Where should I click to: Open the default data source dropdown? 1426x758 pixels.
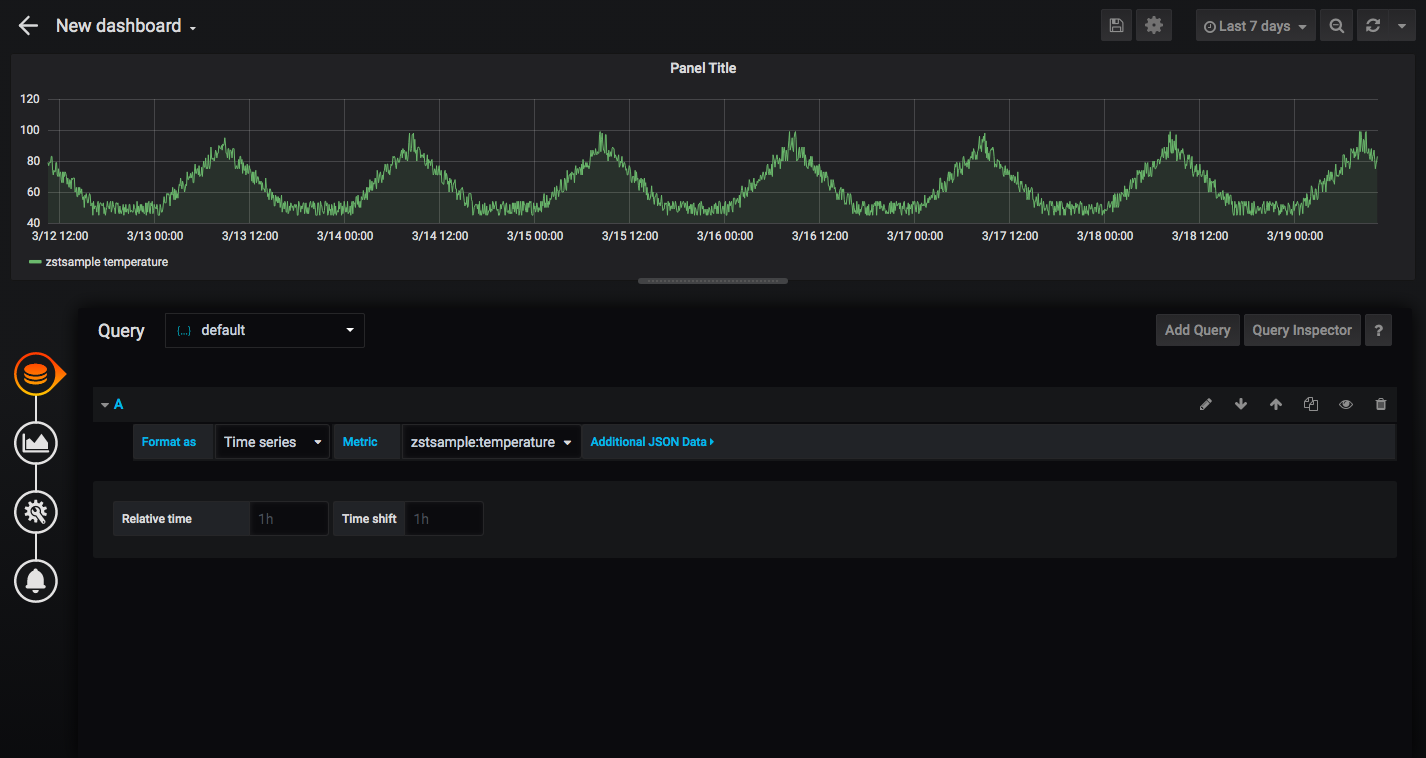[264, 330]
